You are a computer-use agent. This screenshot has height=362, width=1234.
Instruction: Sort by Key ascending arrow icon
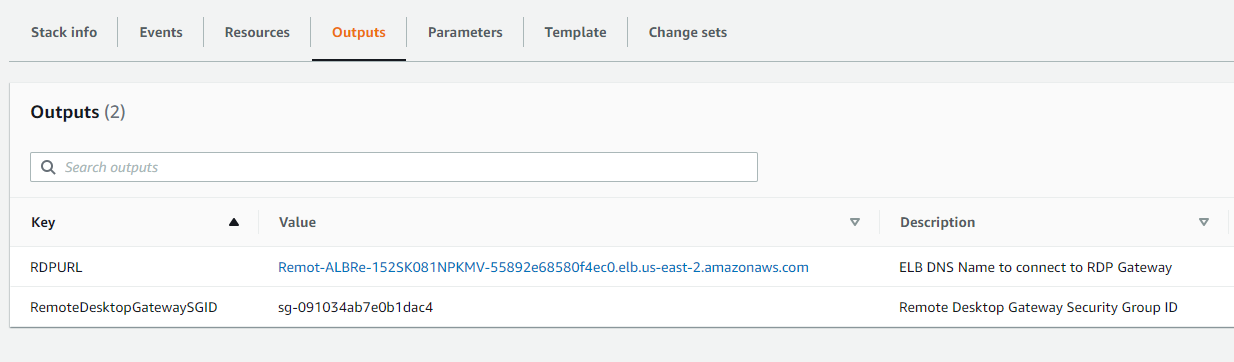tap(234, 222)
